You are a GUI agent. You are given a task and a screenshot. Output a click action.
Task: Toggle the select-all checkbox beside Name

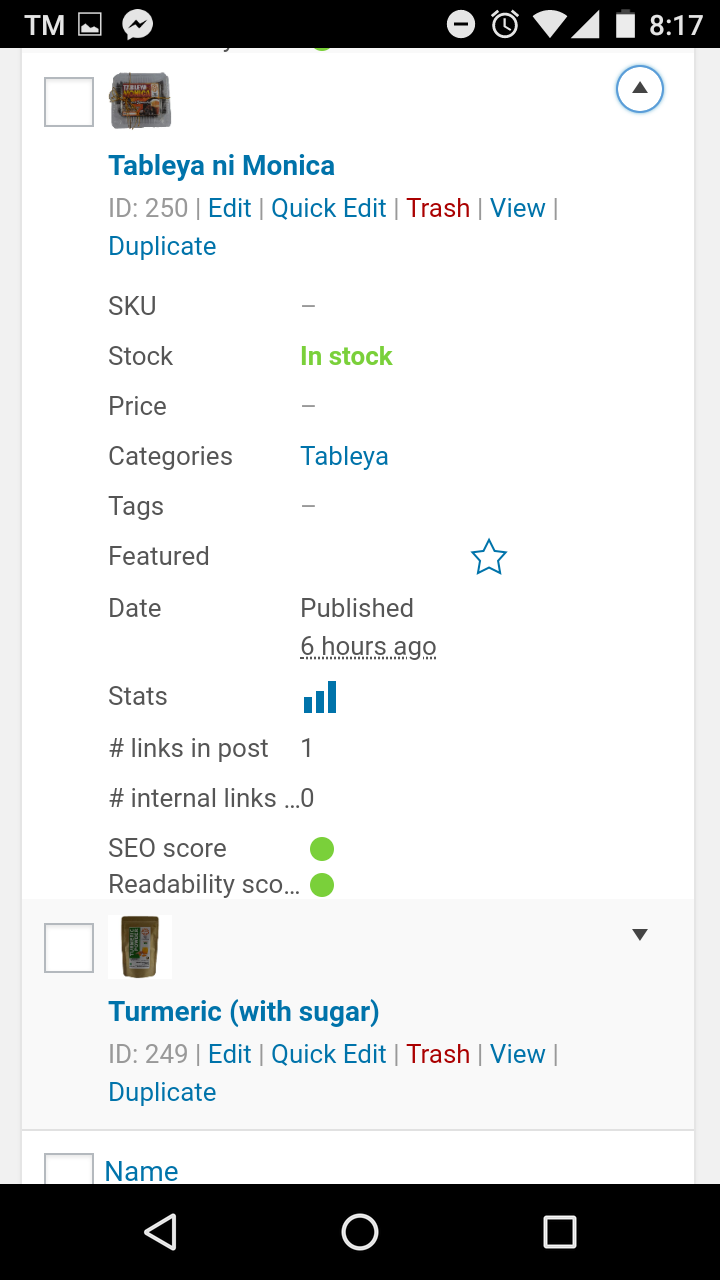69,1168
